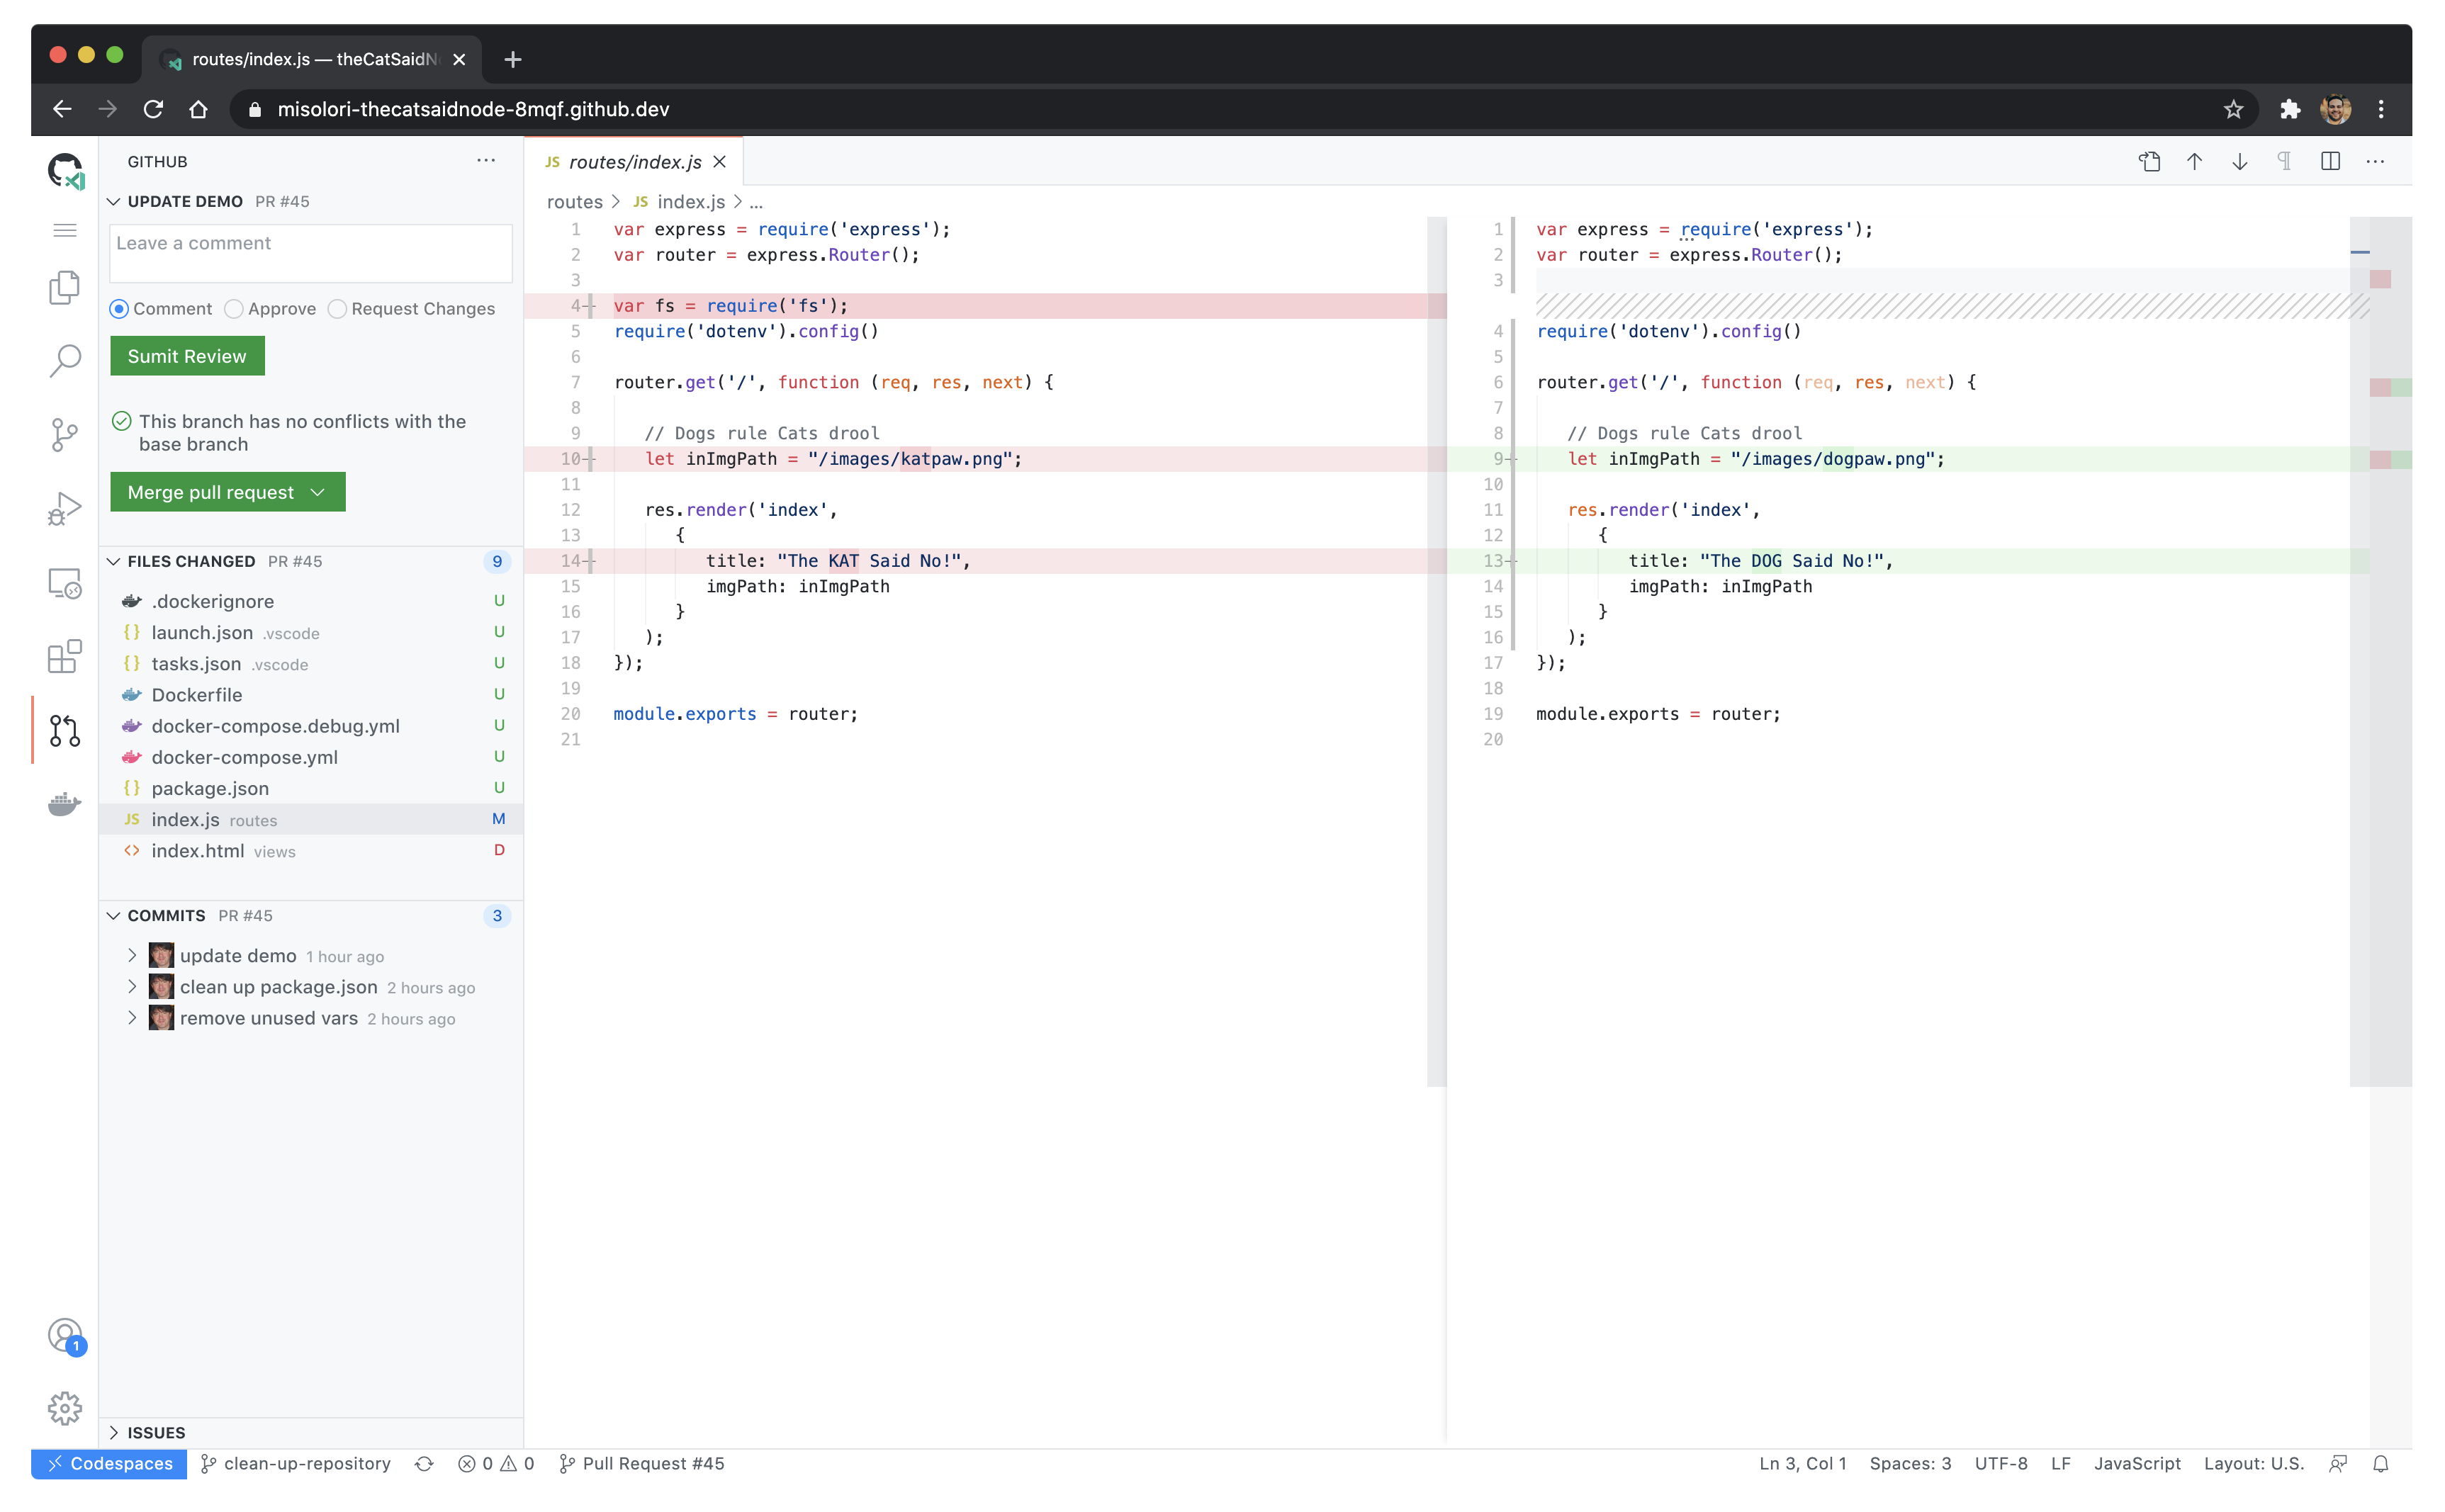Open the Extensions view
This screenshot has height=1512, width=2445.
[64, 657]
